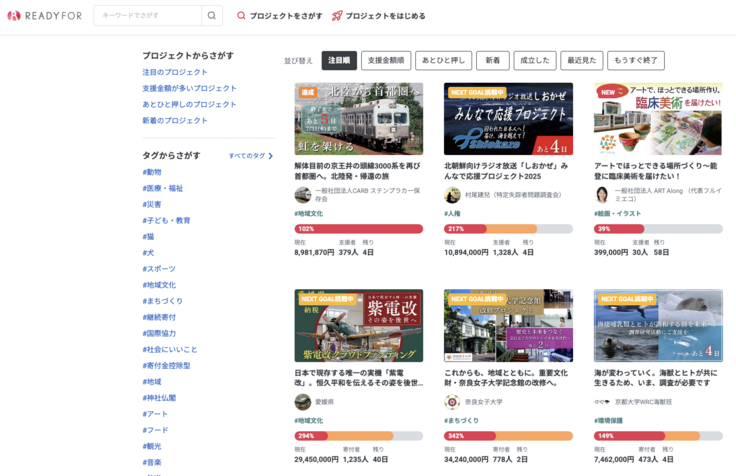Open the 京王井の頭線3000系 train project thumbnail
The height and width of the screenshot is (476, 736).
pos(358,119)
